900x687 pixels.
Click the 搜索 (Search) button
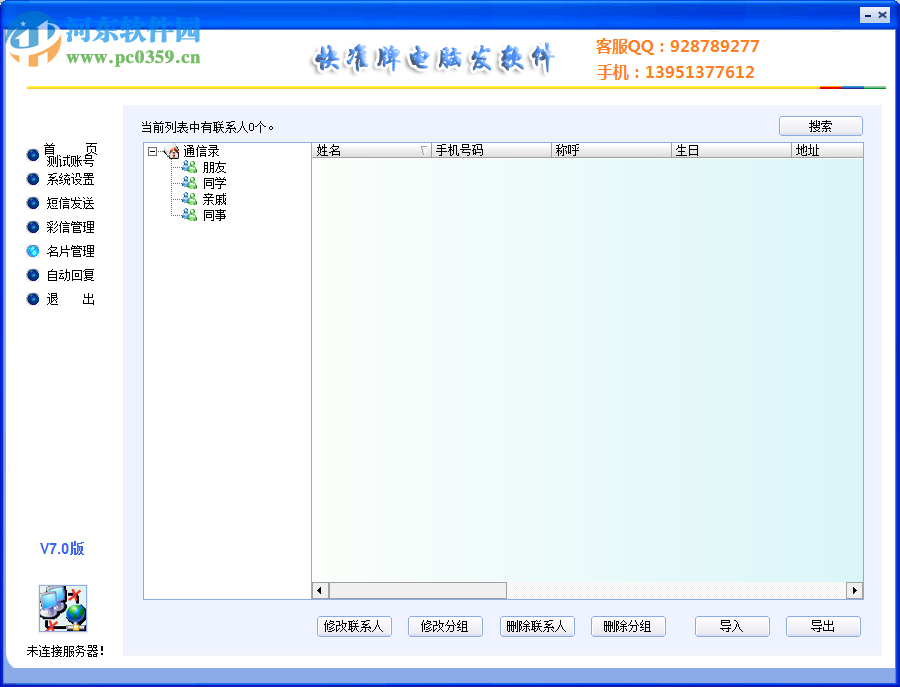coord(820,126)
